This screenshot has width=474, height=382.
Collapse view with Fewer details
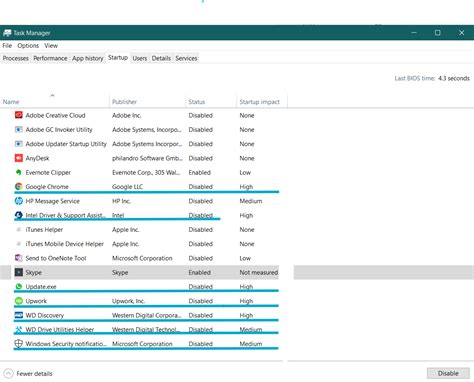(29, 373)
